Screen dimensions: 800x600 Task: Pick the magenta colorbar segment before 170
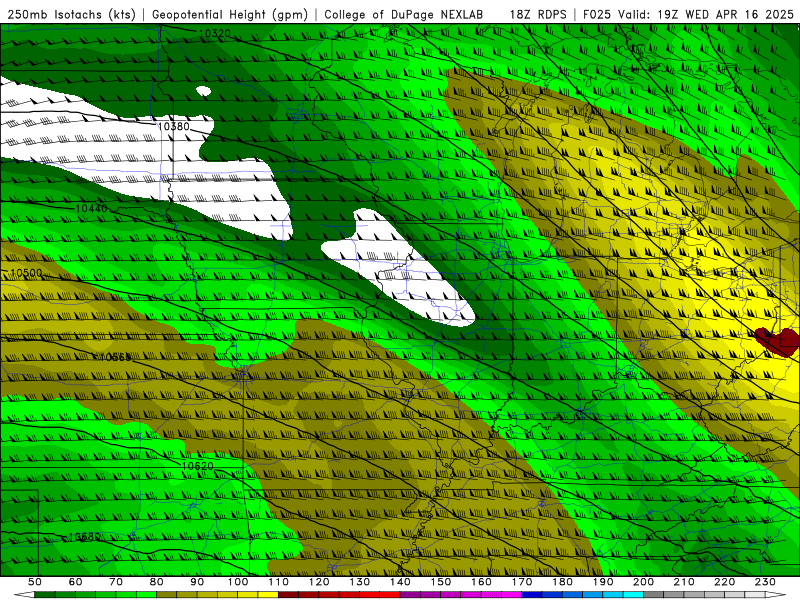tap(512, 595)
